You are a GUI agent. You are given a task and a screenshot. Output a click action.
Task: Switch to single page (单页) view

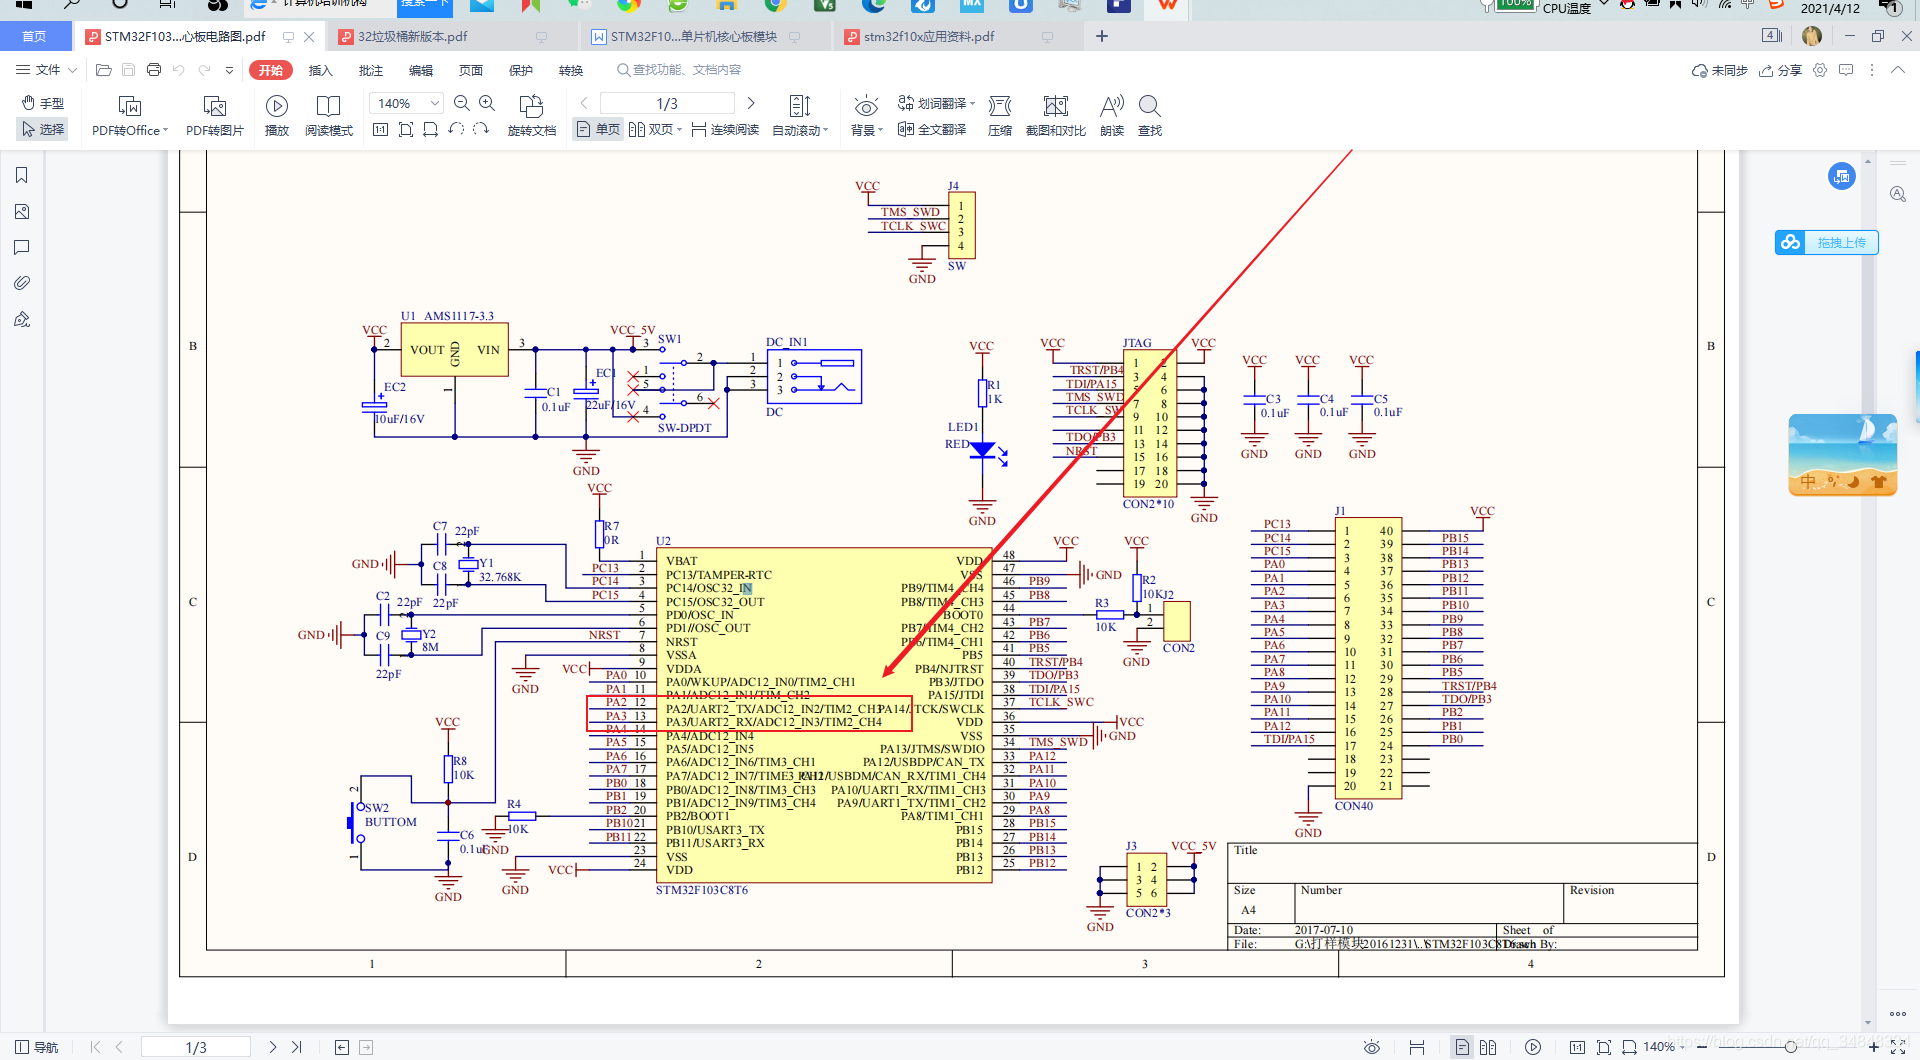(x=598, y=129)
